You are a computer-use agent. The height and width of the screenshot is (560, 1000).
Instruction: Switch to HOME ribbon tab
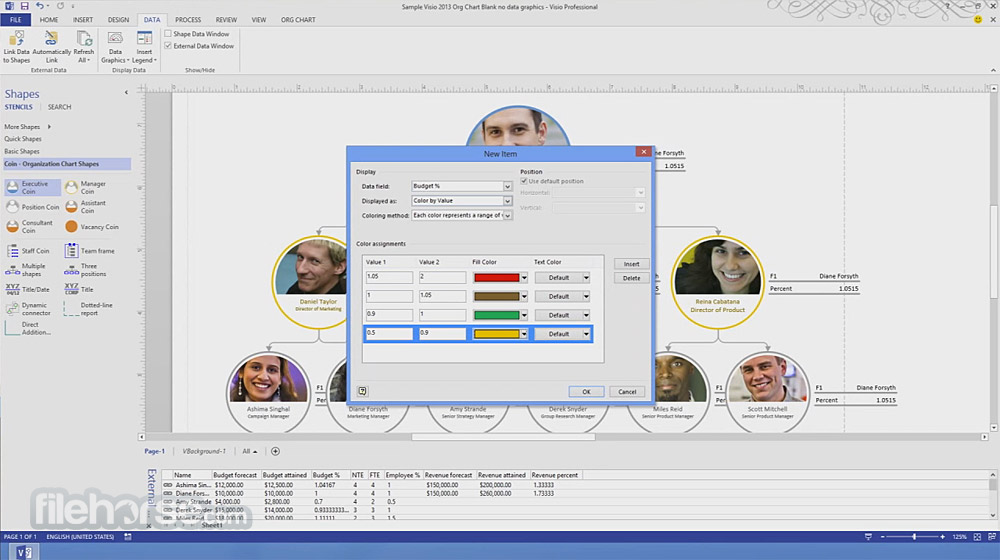[x=48, y=20]
